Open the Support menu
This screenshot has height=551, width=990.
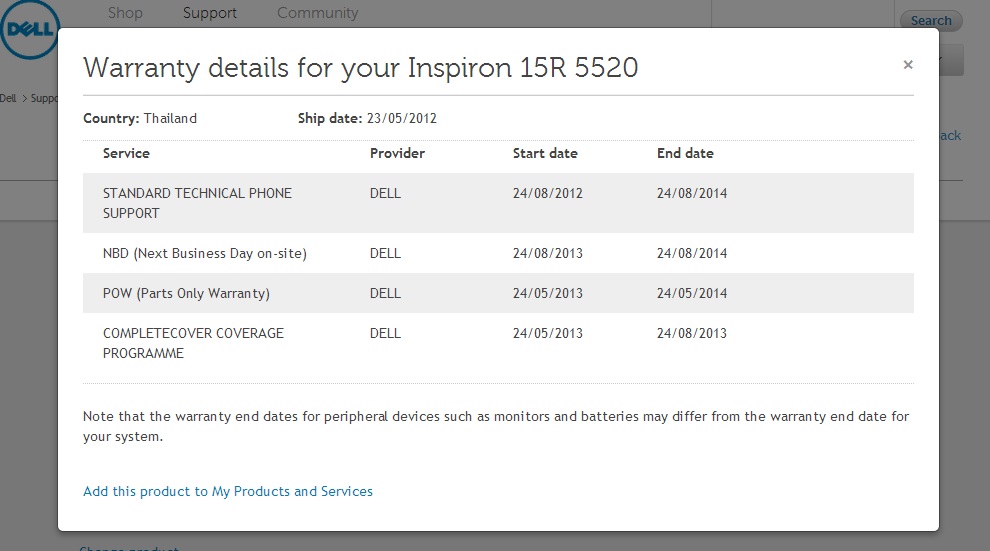[x=210, y=13]
